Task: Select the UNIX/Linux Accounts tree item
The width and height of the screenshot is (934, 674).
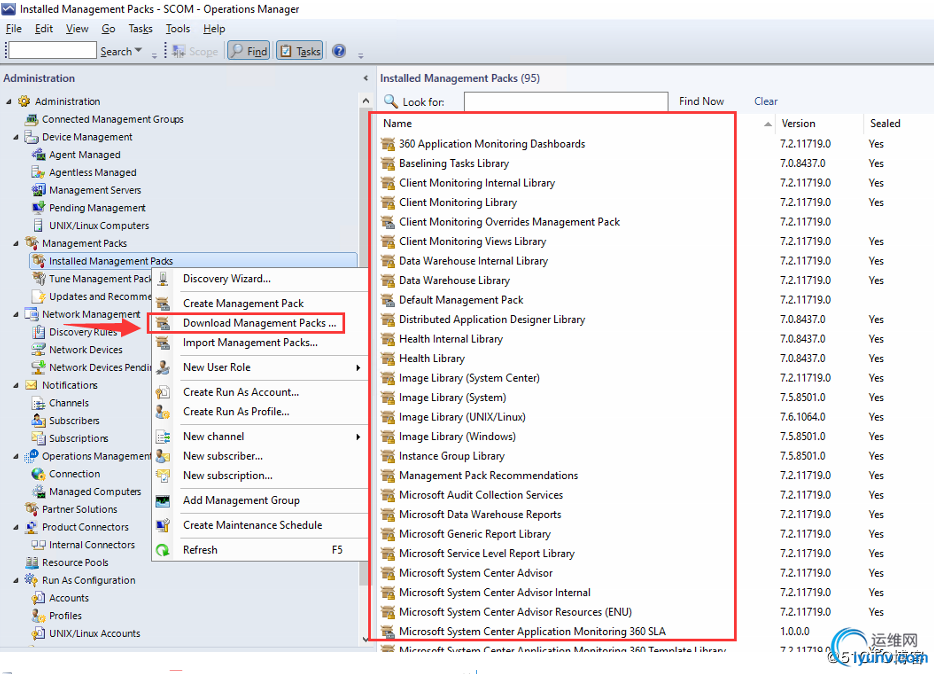Action: click(94, 634)
